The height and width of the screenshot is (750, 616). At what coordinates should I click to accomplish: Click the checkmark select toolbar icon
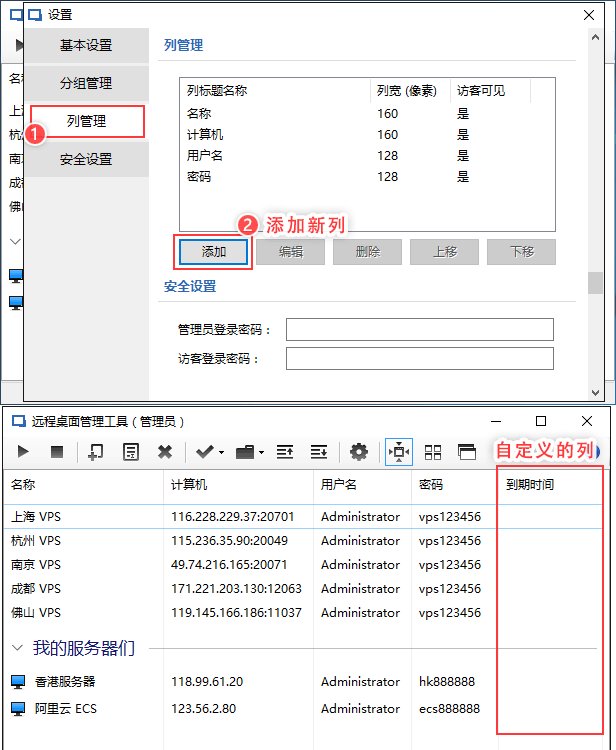point(205,452)
